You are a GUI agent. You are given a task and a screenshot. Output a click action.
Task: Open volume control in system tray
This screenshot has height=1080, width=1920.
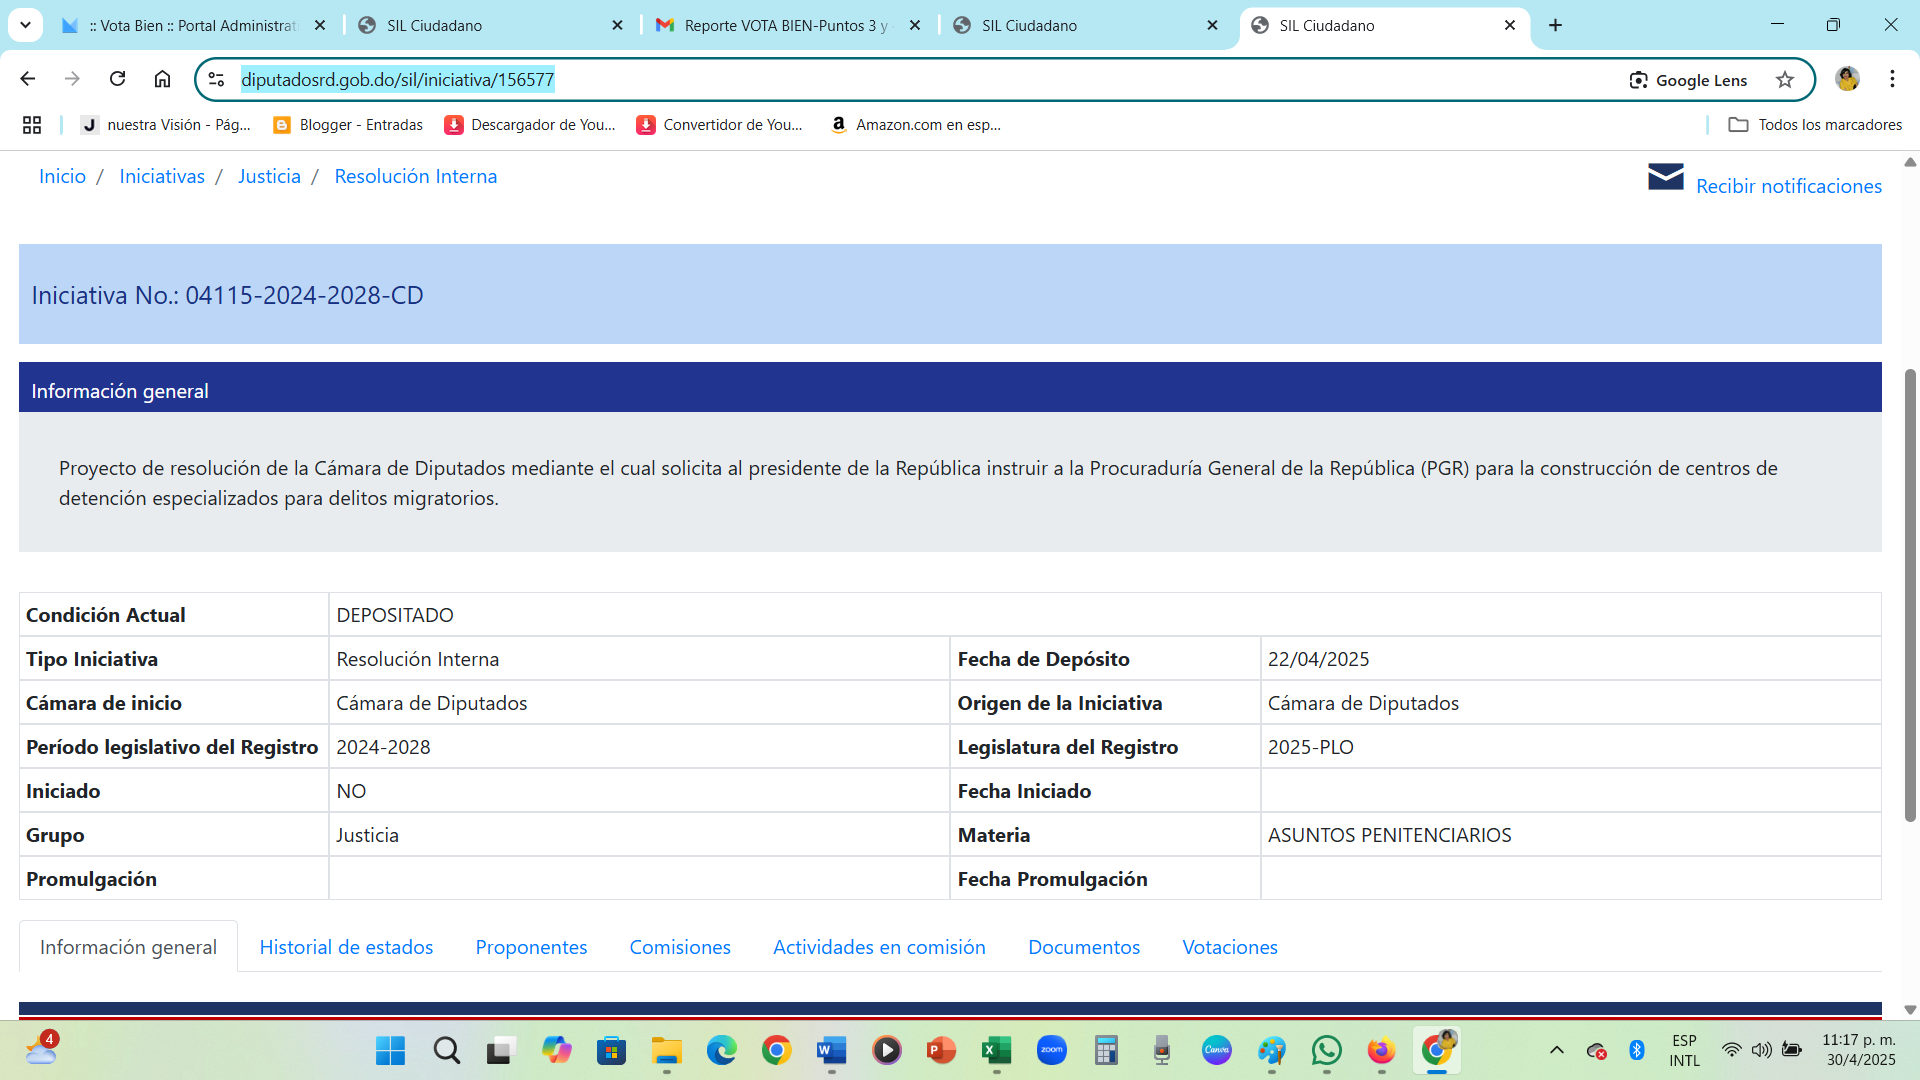pyautogui.click(x=1761, y=1050)
